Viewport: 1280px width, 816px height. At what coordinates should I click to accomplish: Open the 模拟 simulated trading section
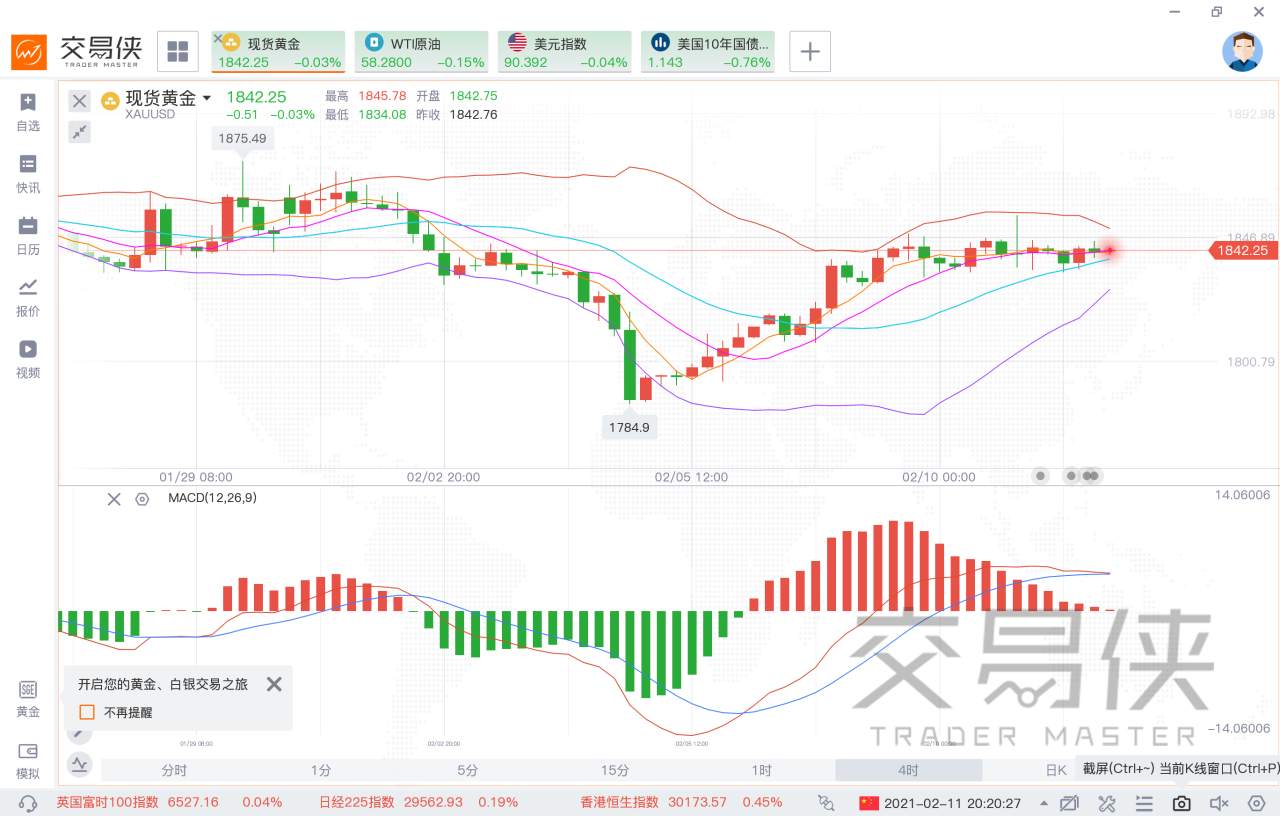pyautogui.click(x=28, y=762)
